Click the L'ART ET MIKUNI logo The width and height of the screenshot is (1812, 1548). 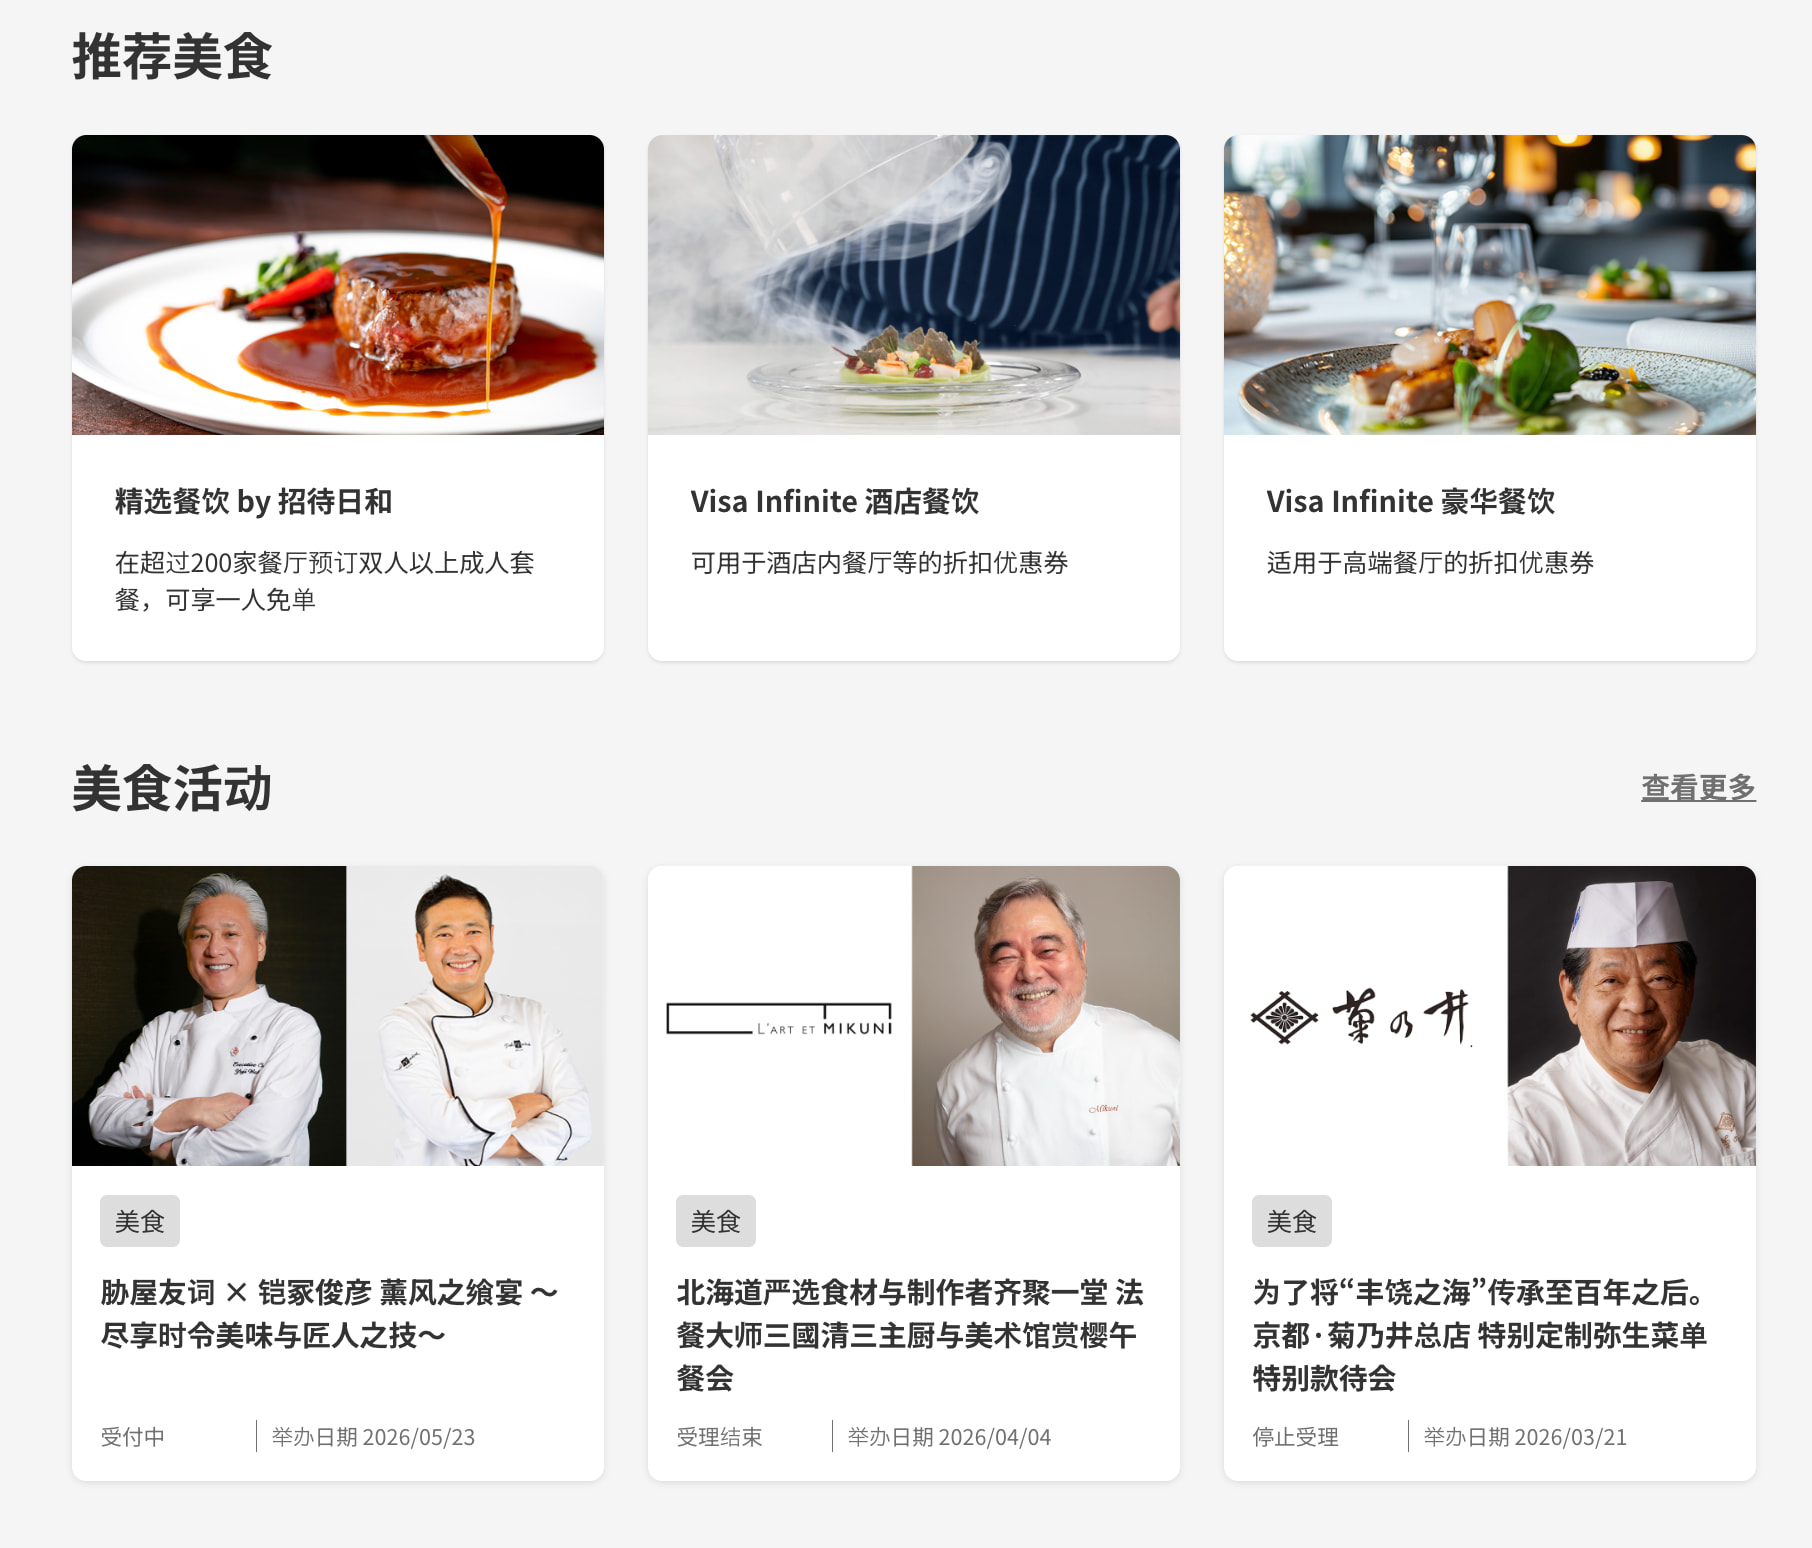pyautogui.click(x=780, y=1019)
